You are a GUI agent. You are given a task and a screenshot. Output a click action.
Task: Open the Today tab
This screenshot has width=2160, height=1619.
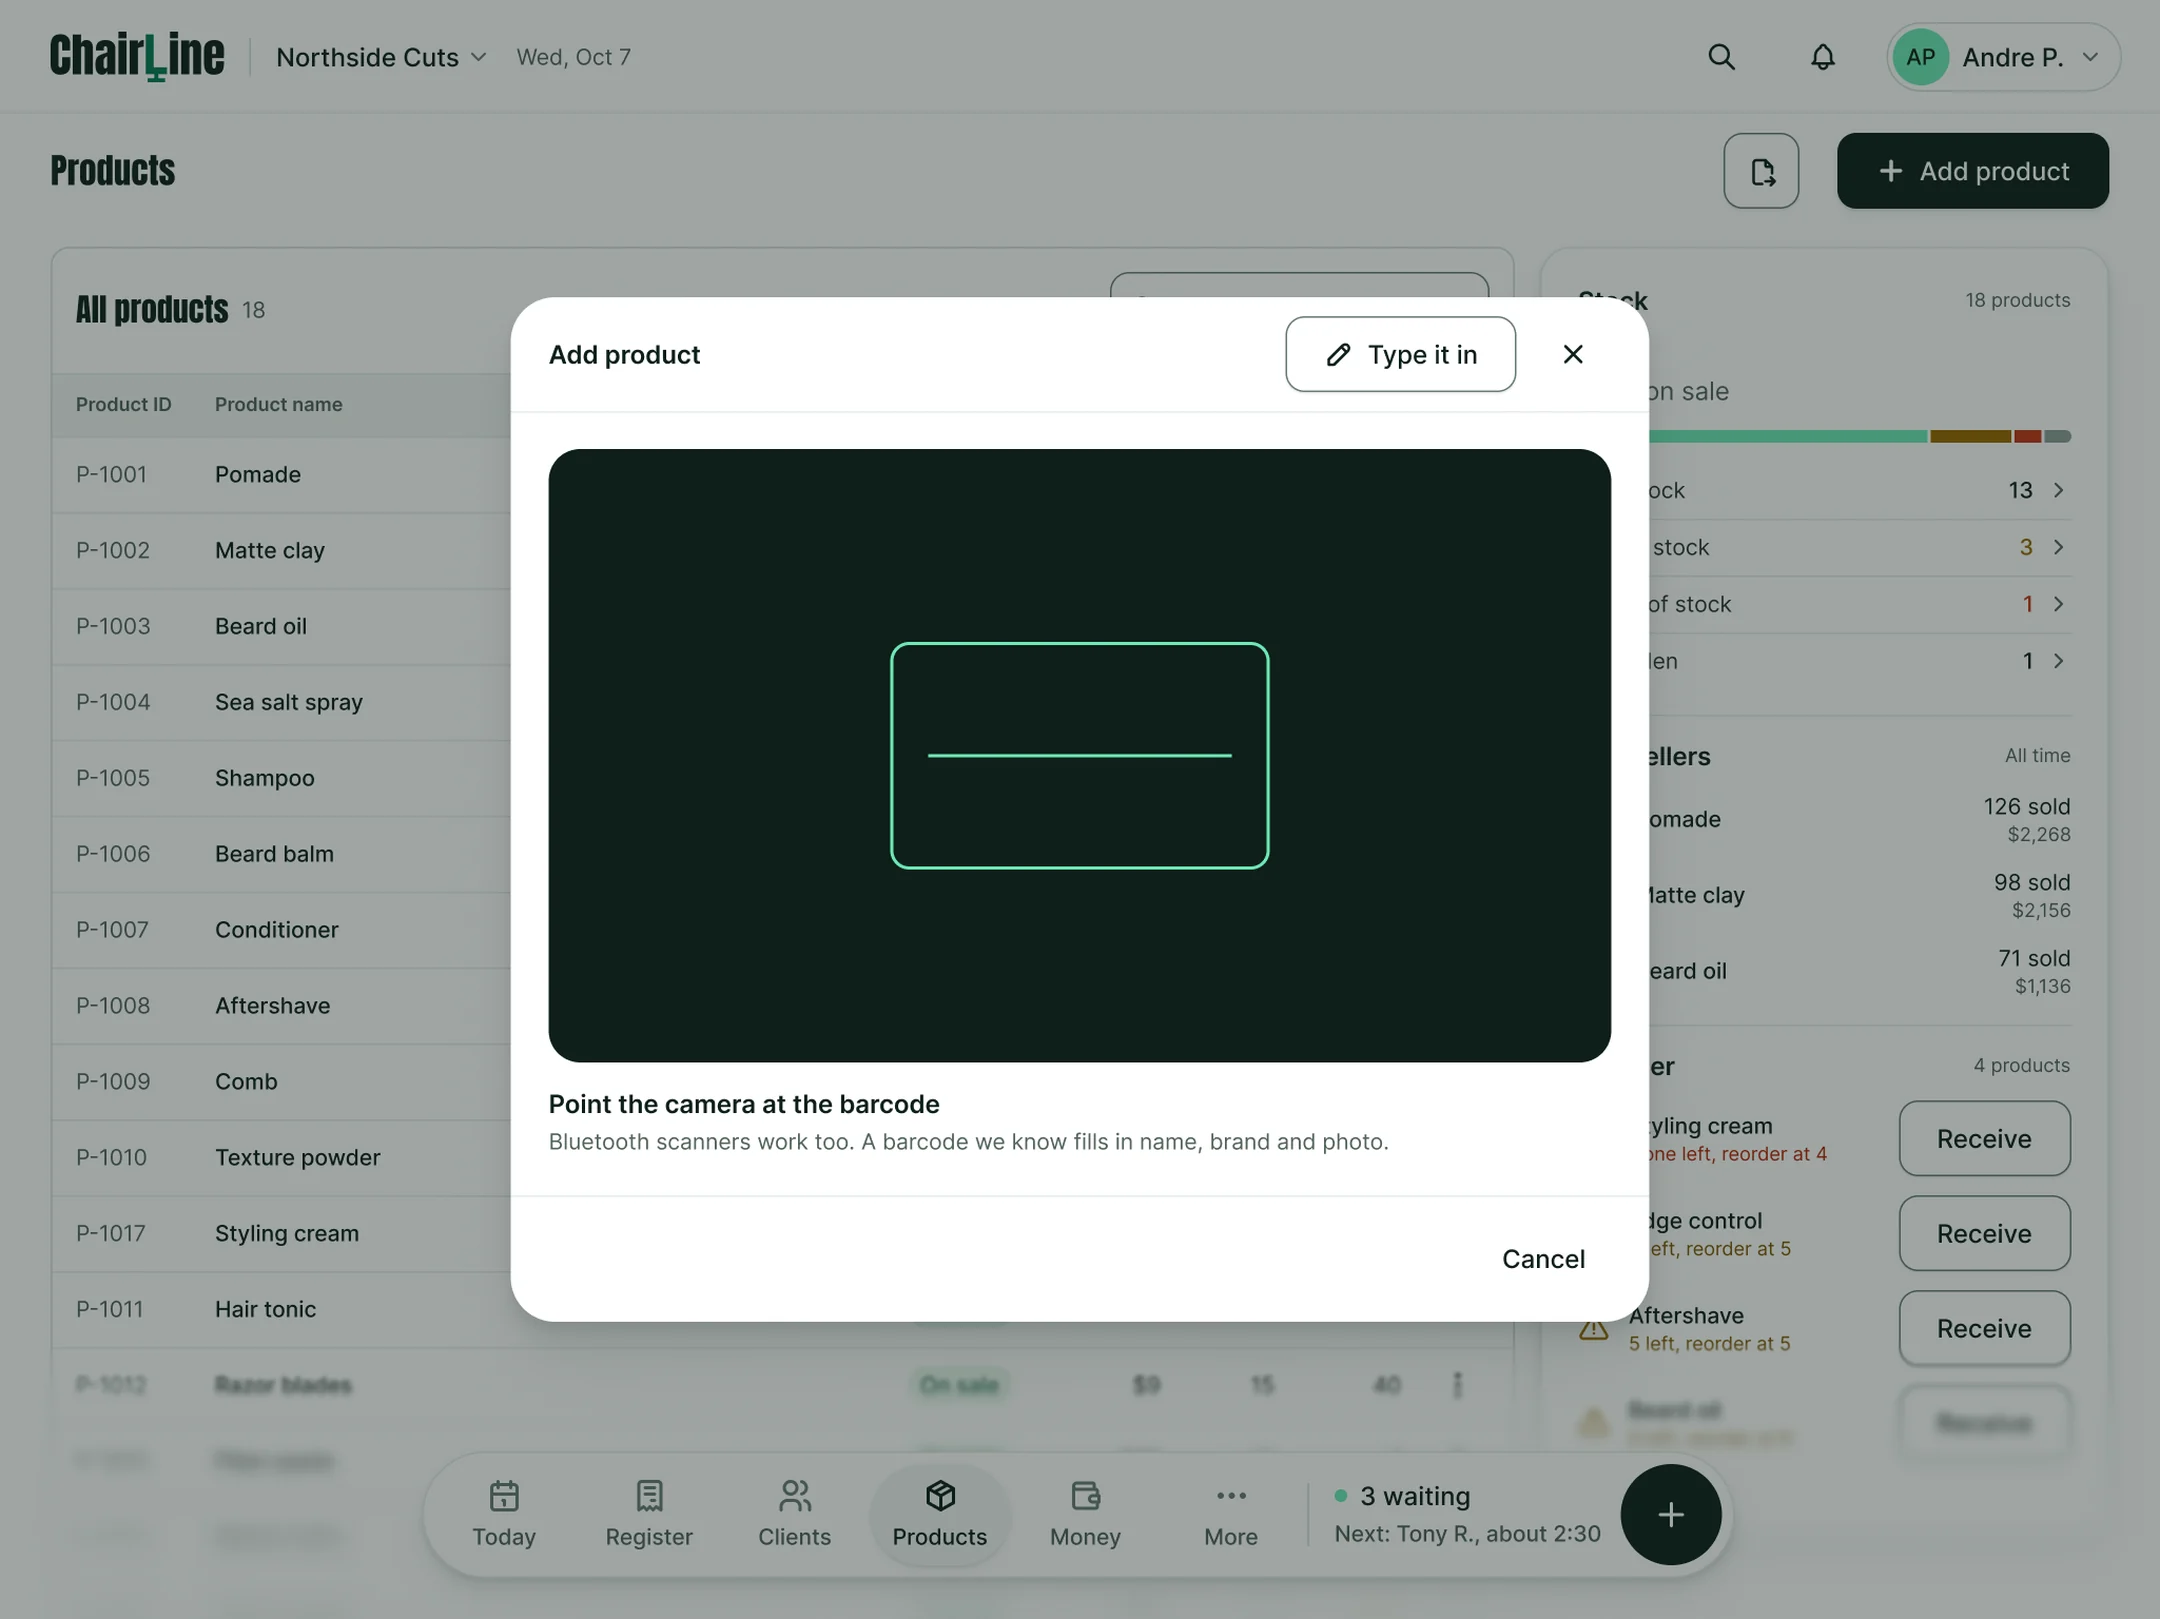(504, 1514)
